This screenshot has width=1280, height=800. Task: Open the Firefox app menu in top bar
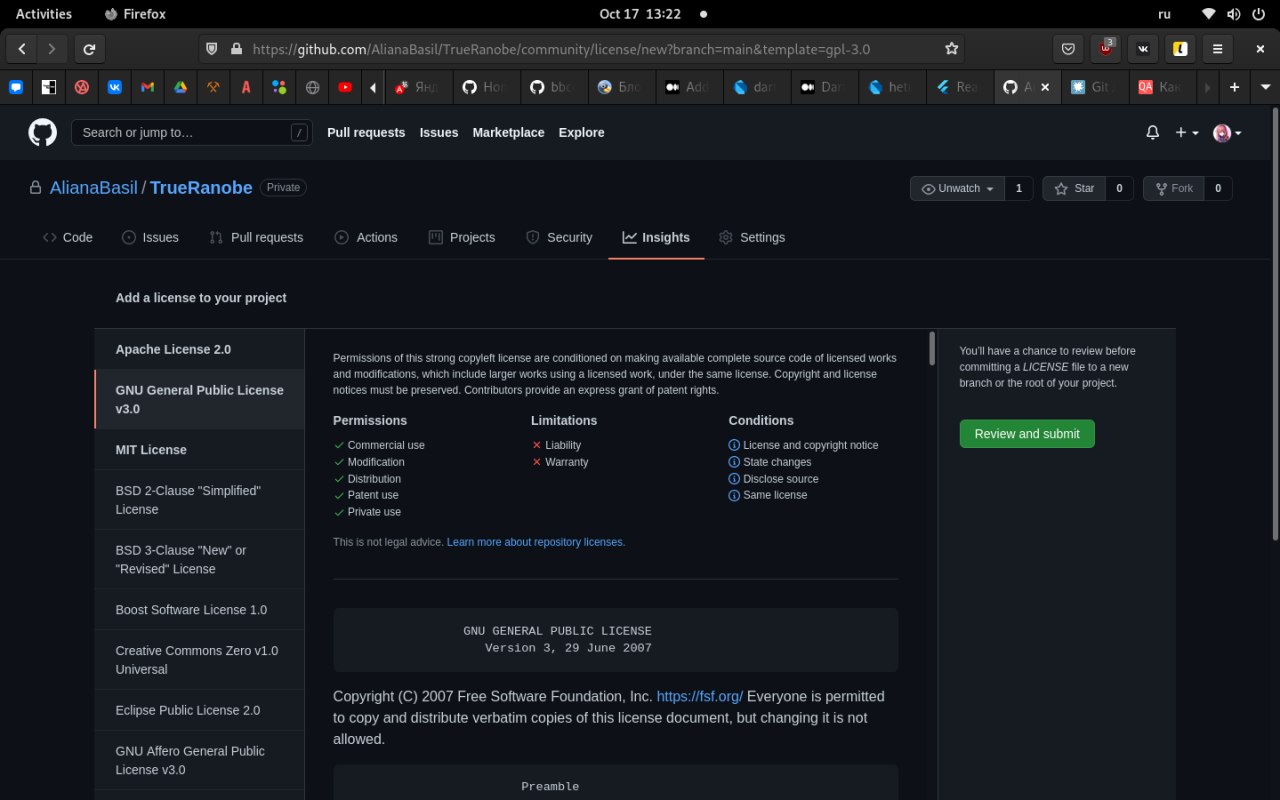(135, 14)
